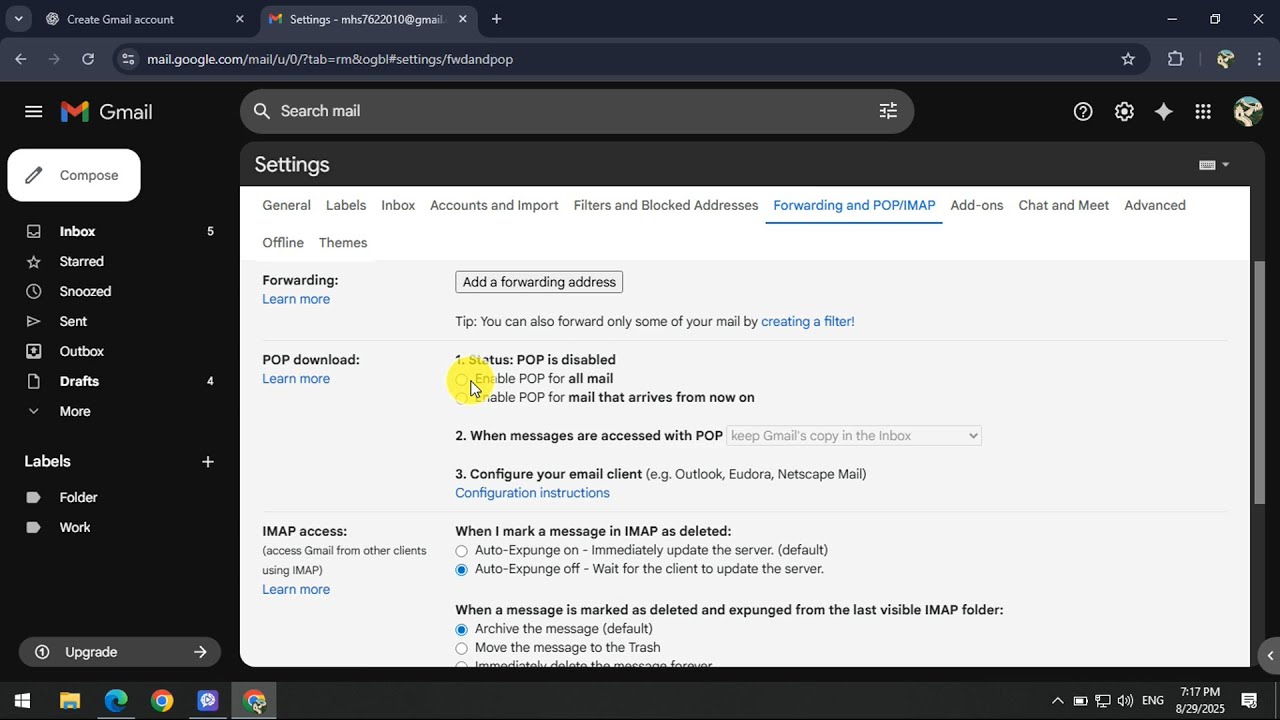
Task: Open the keep Gmail's copy in Inbox dropdown
Action: click(854, 436)
